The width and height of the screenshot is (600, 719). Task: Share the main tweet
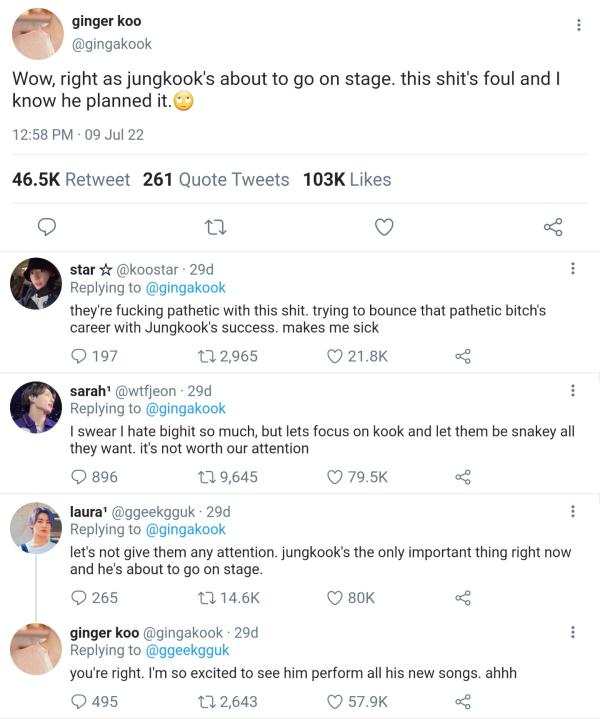(553, 227)
